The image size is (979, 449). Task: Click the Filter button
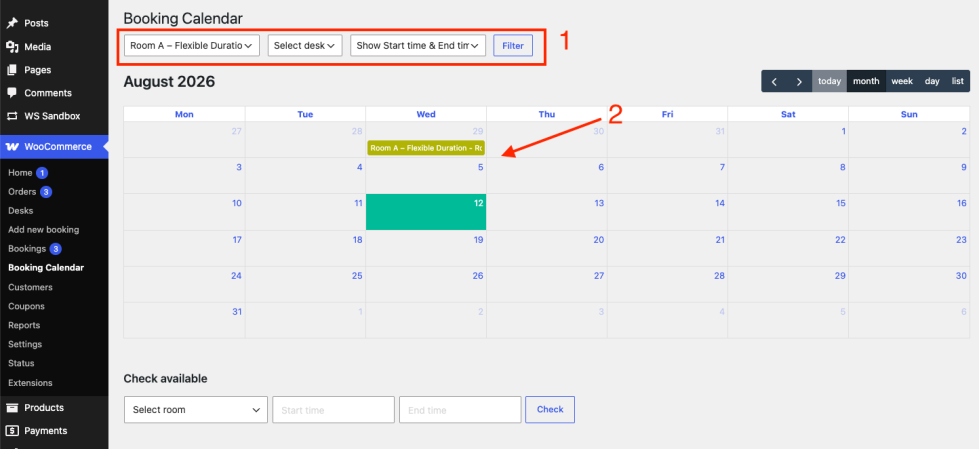point(513,46)
